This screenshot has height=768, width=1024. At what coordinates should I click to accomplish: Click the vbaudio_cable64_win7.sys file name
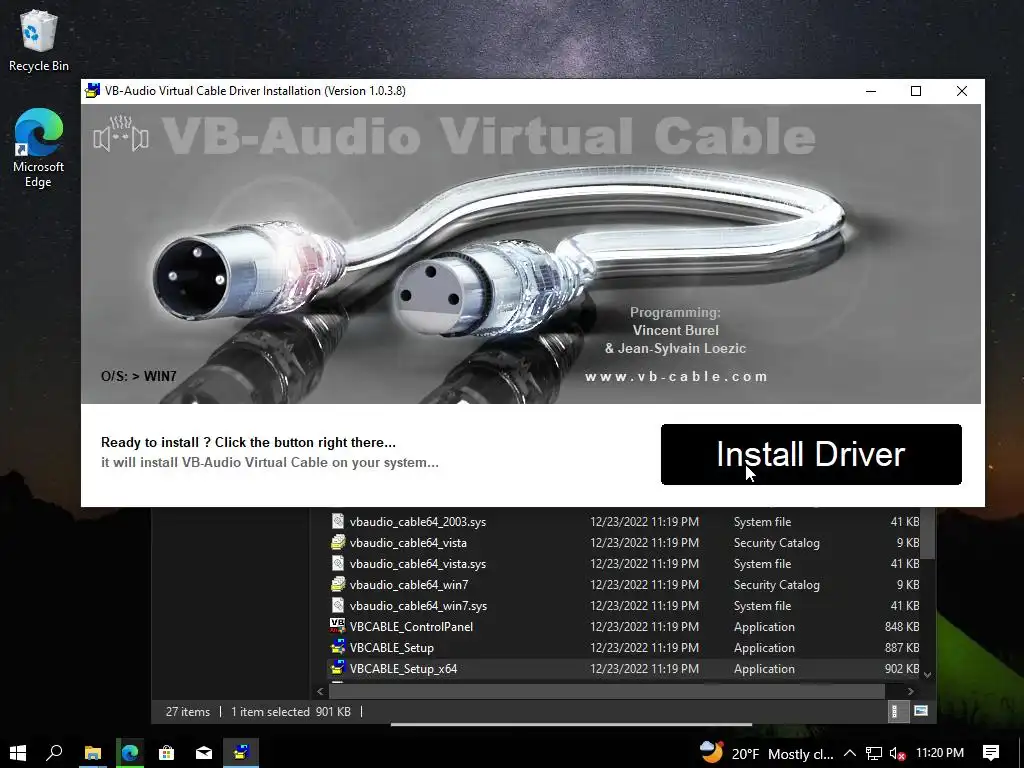coord(419,606)
